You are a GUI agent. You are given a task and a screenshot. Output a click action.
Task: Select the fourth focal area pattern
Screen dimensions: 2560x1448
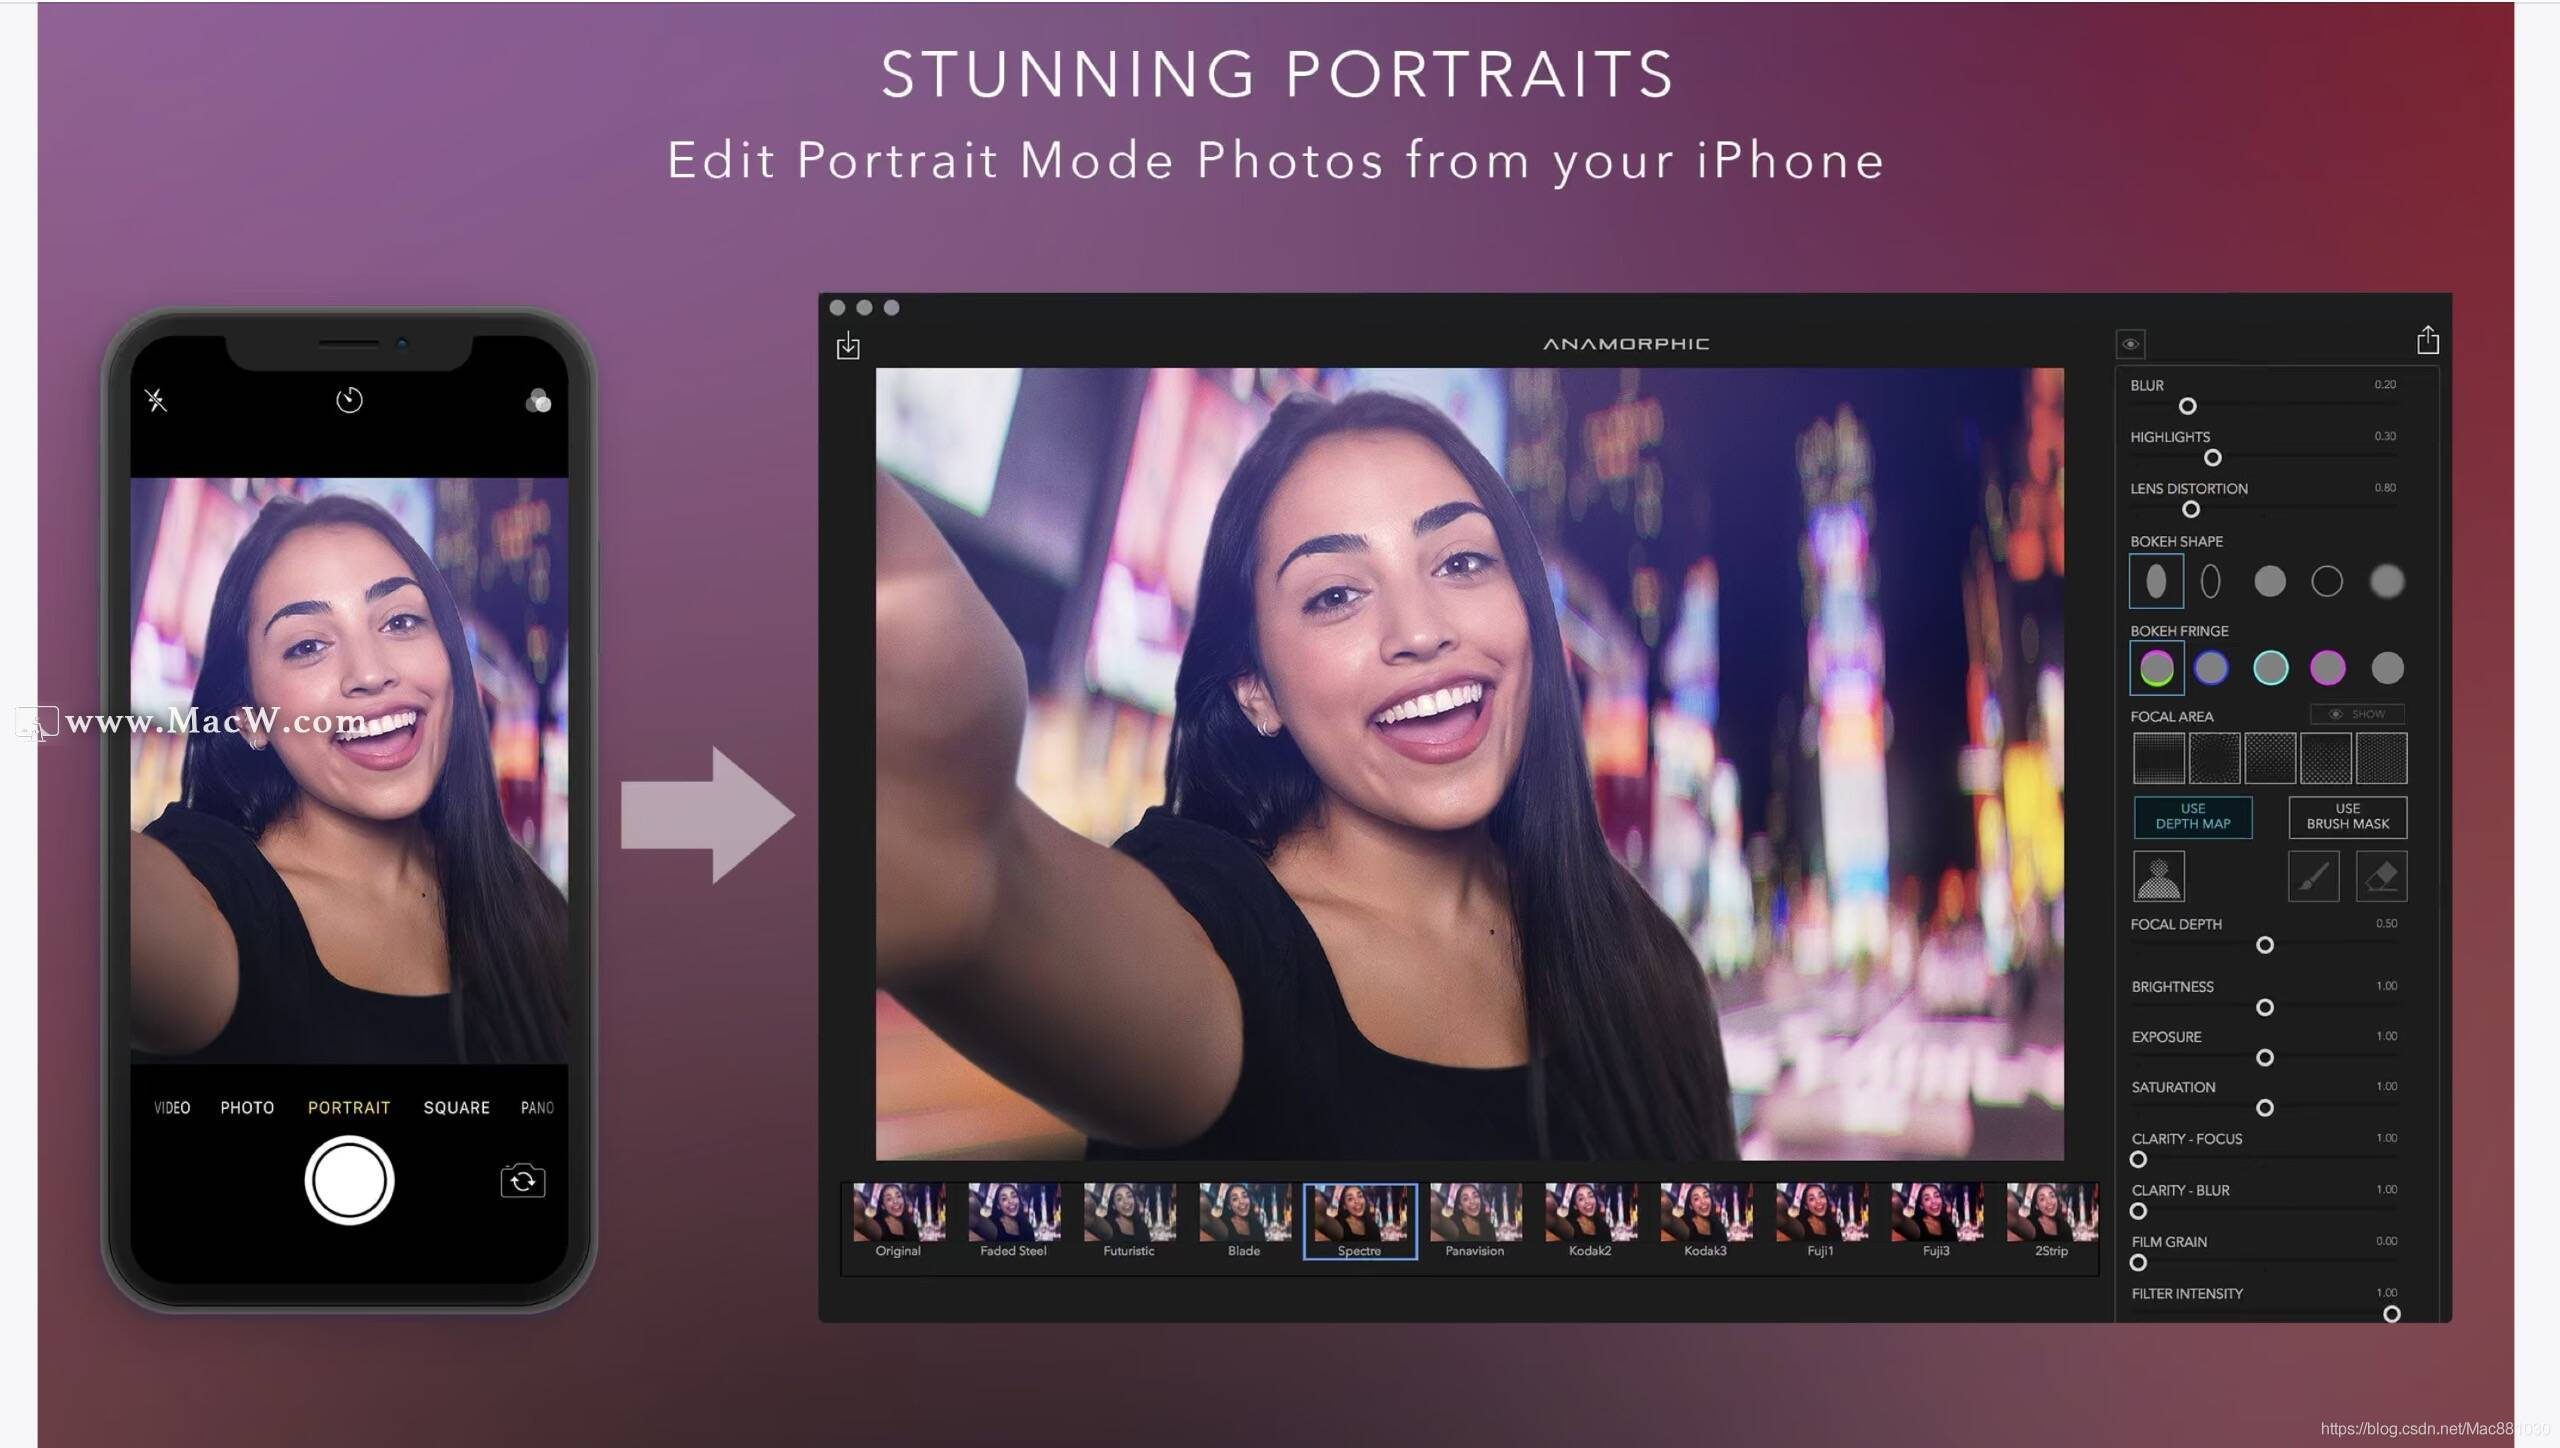2326,758
